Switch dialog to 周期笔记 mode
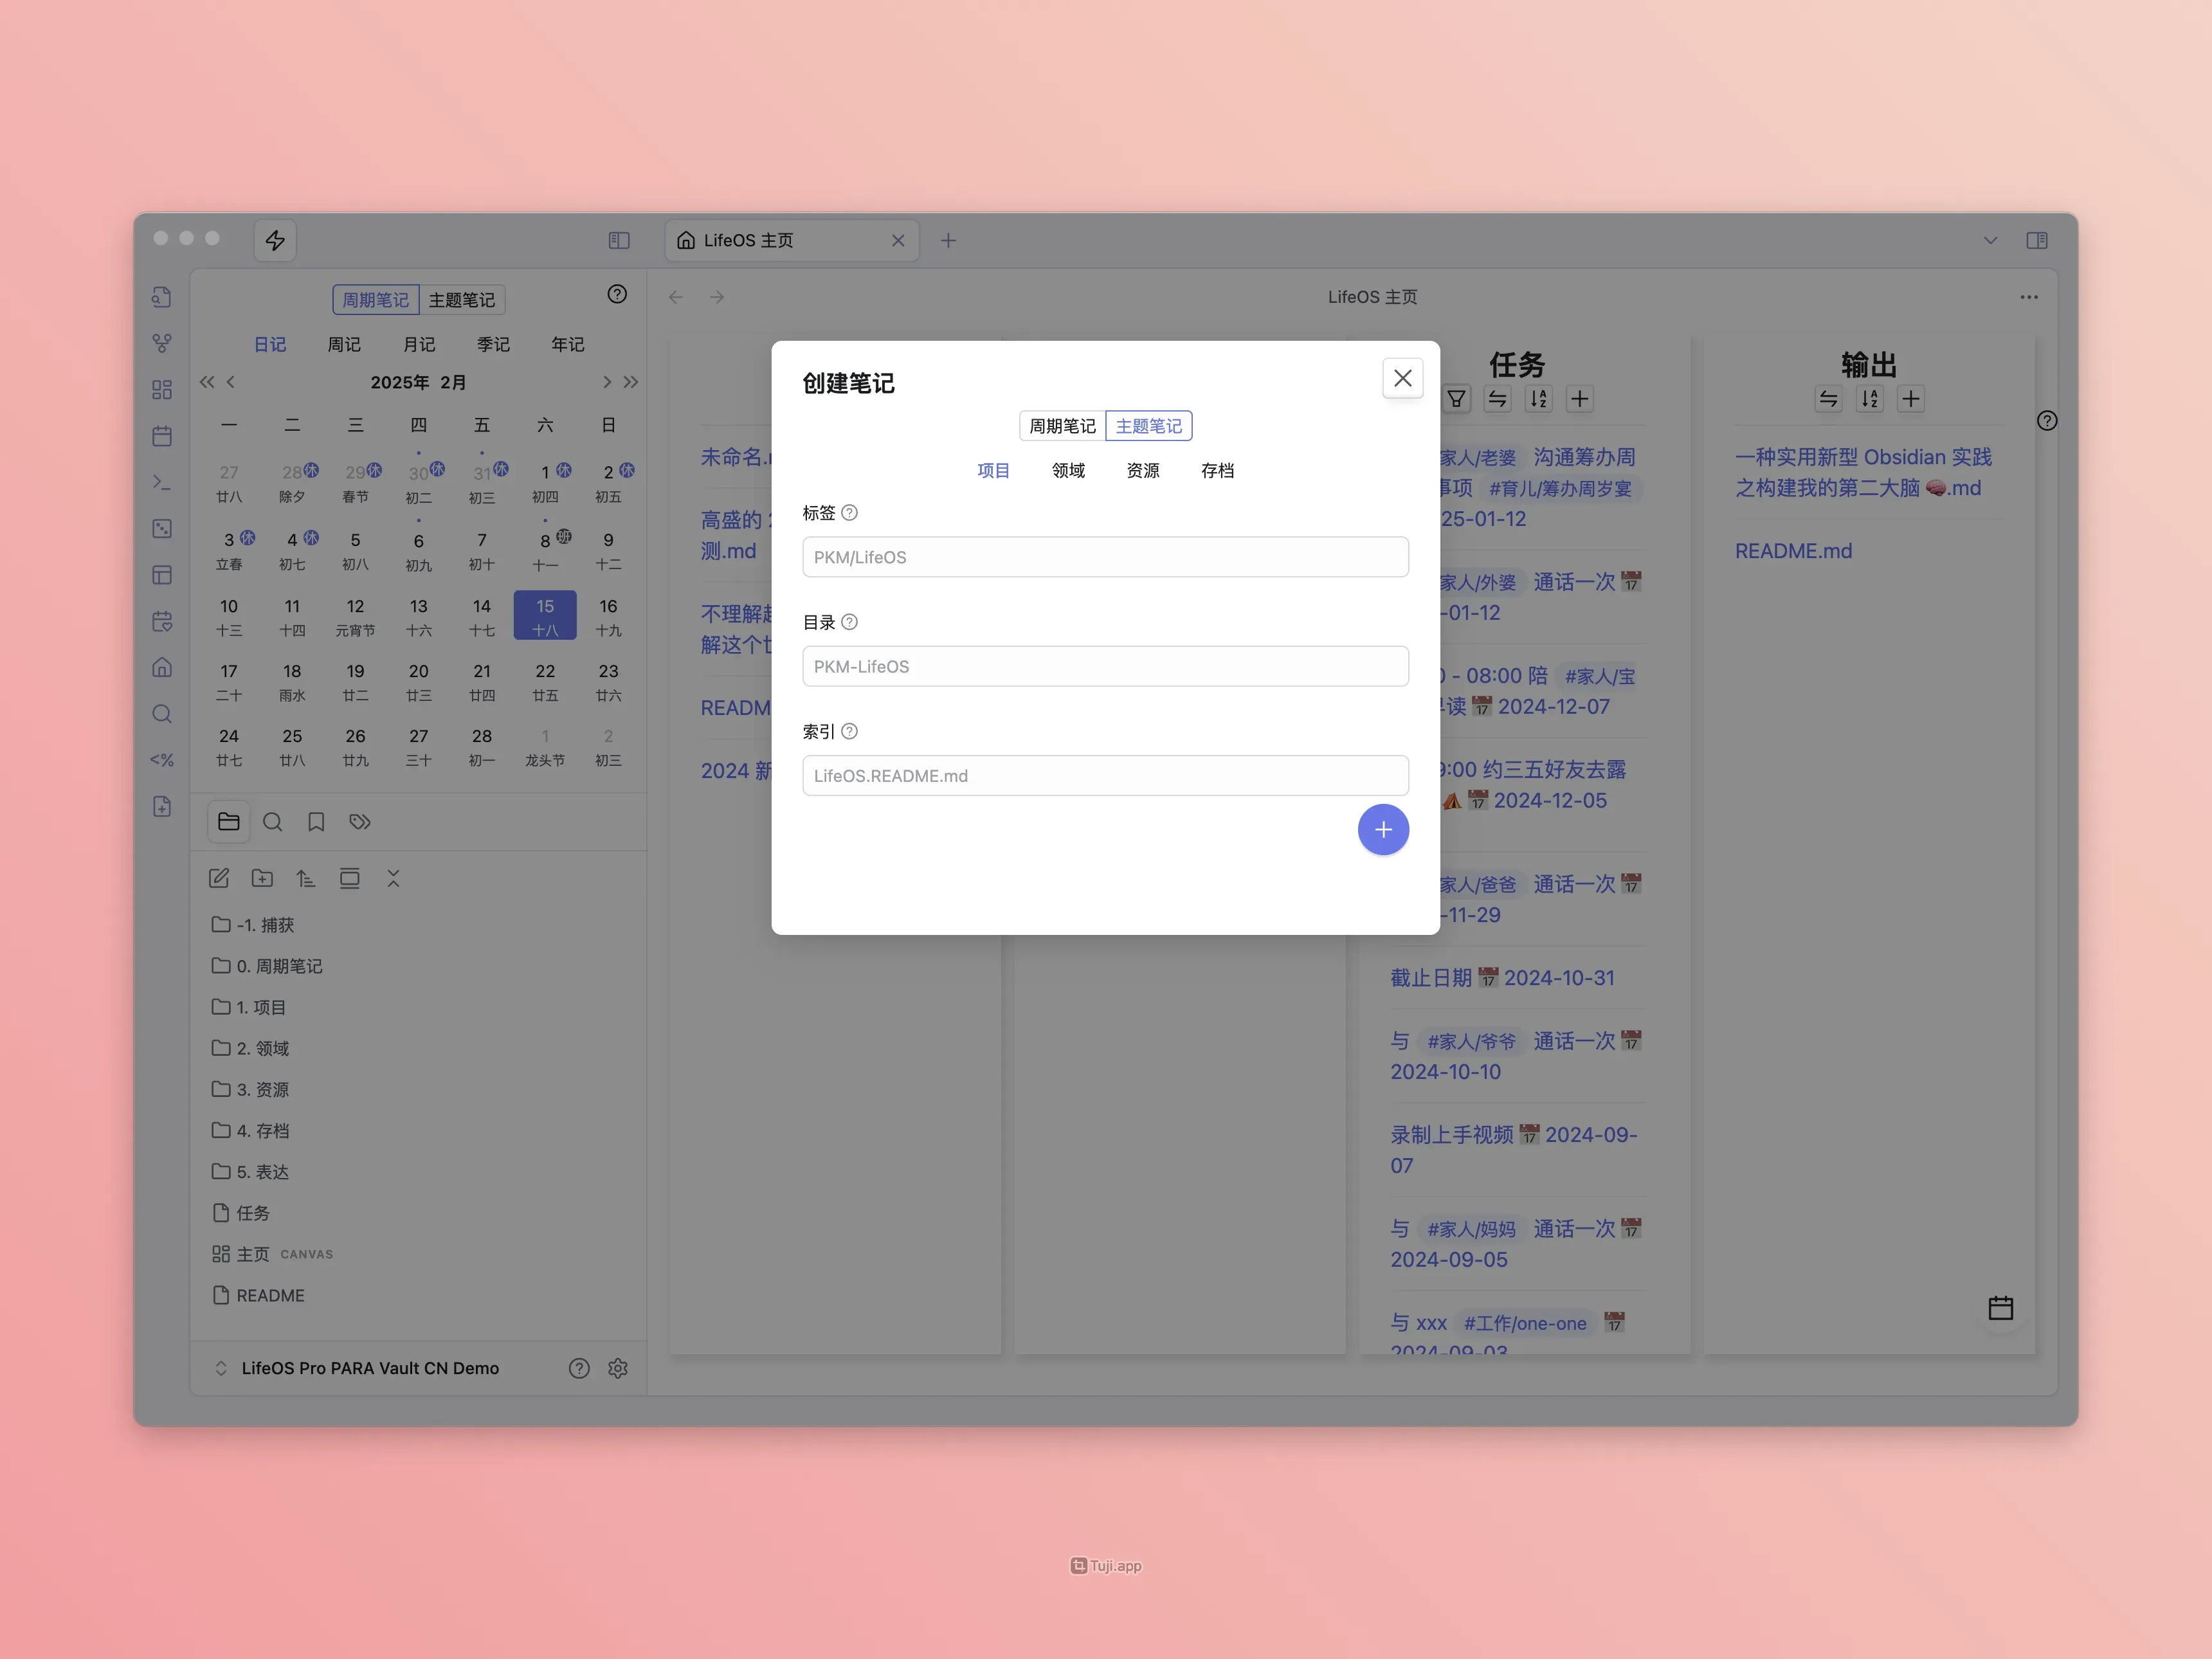Viewport: 2212px width, 1659px height. tap(1062, 426)
